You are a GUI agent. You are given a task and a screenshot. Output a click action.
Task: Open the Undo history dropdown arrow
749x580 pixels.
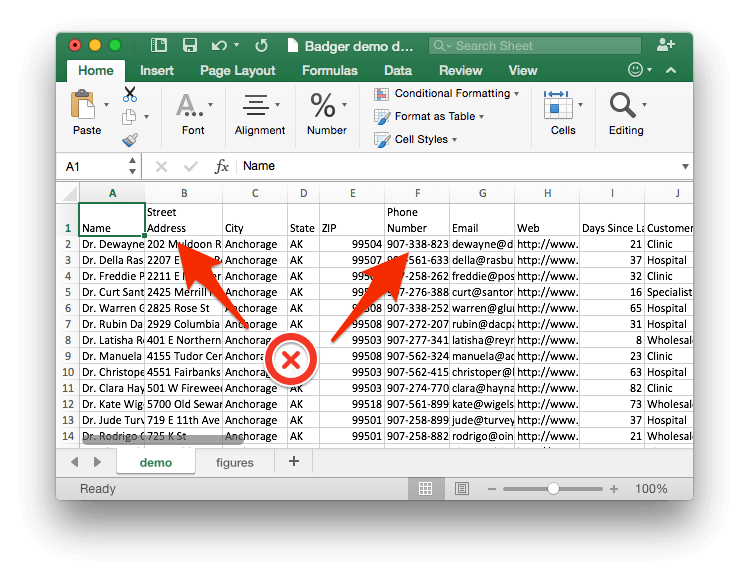[236, 45]
